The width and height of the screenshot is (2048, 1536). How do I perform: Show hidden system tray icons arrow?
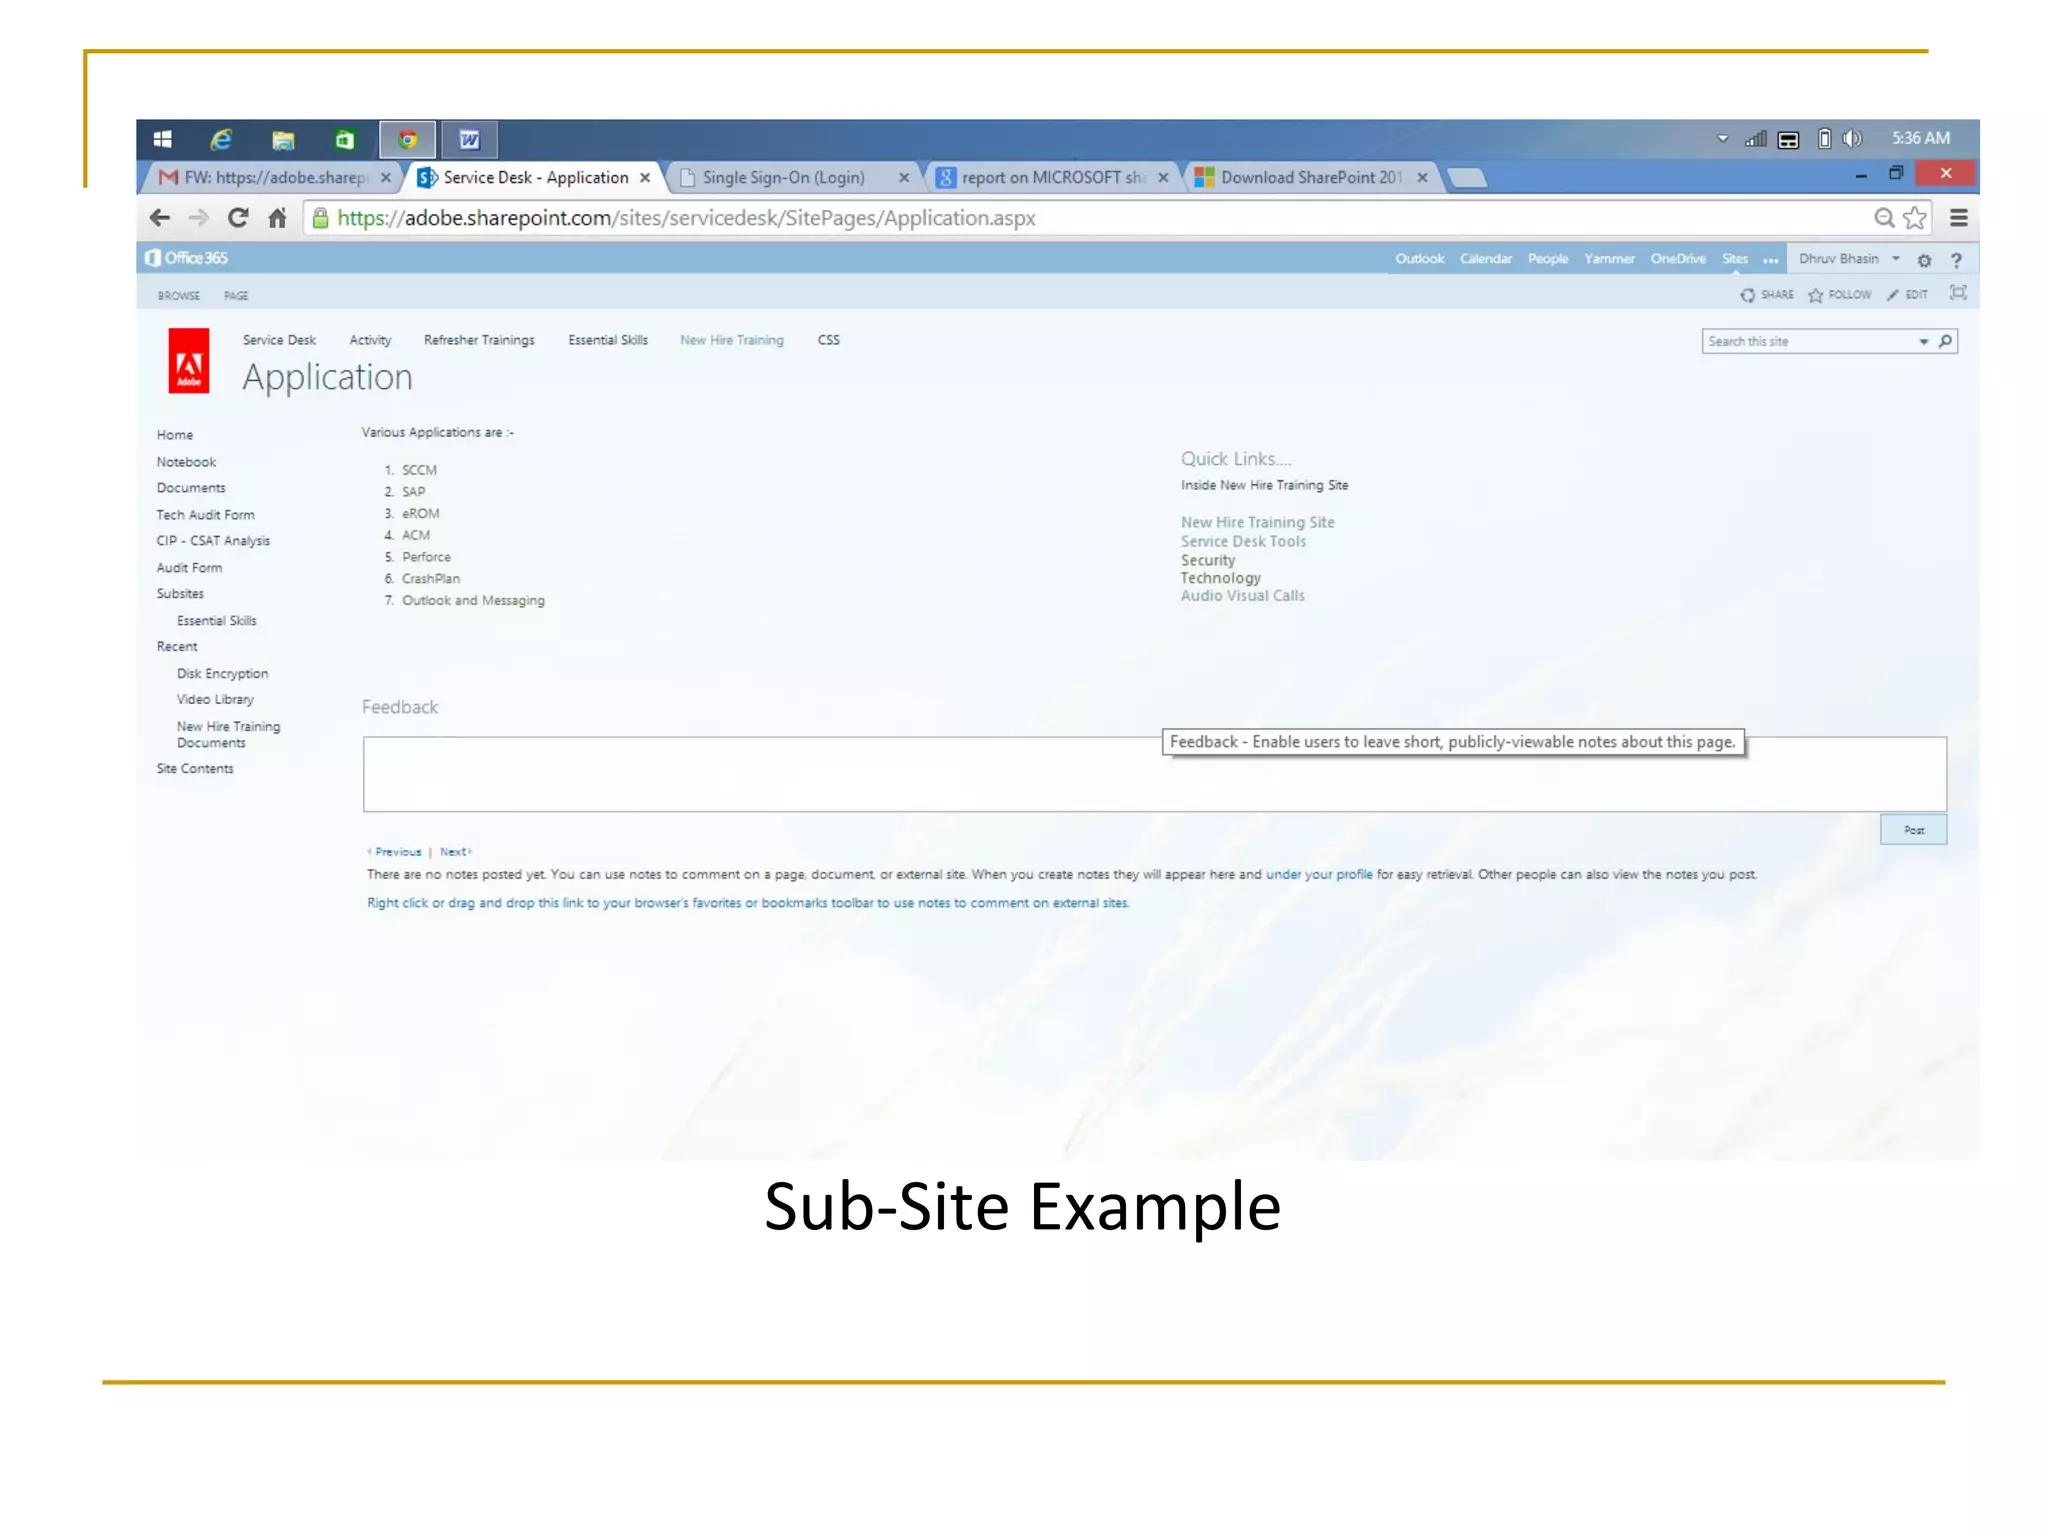click(x=1722, y=139)
